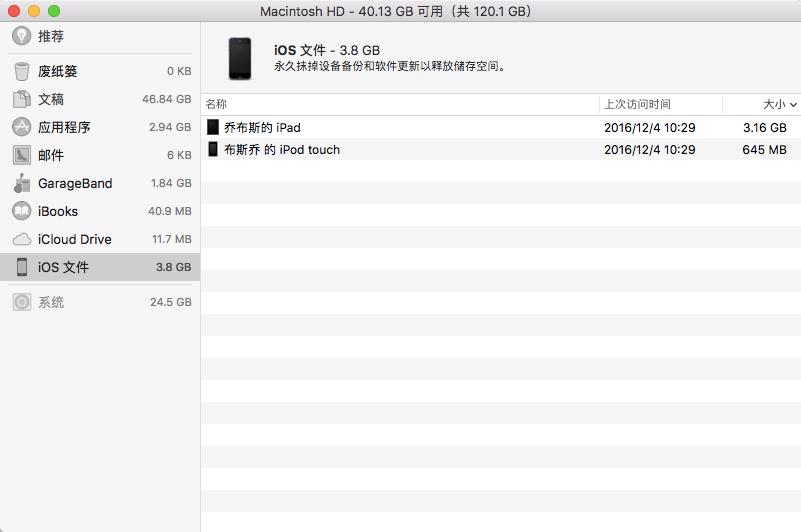Sort by 上次访问时间 column header
801x532 pixels.
click(x=661, y=104)
